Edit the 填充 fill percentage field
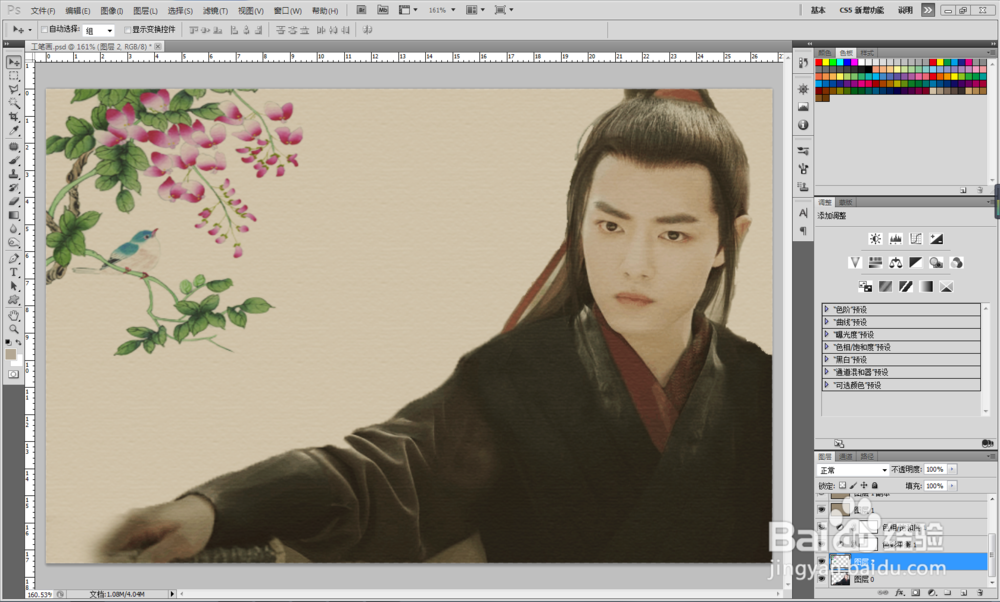Viewport: 1000px width, 602px height. (x=934, y=486)
